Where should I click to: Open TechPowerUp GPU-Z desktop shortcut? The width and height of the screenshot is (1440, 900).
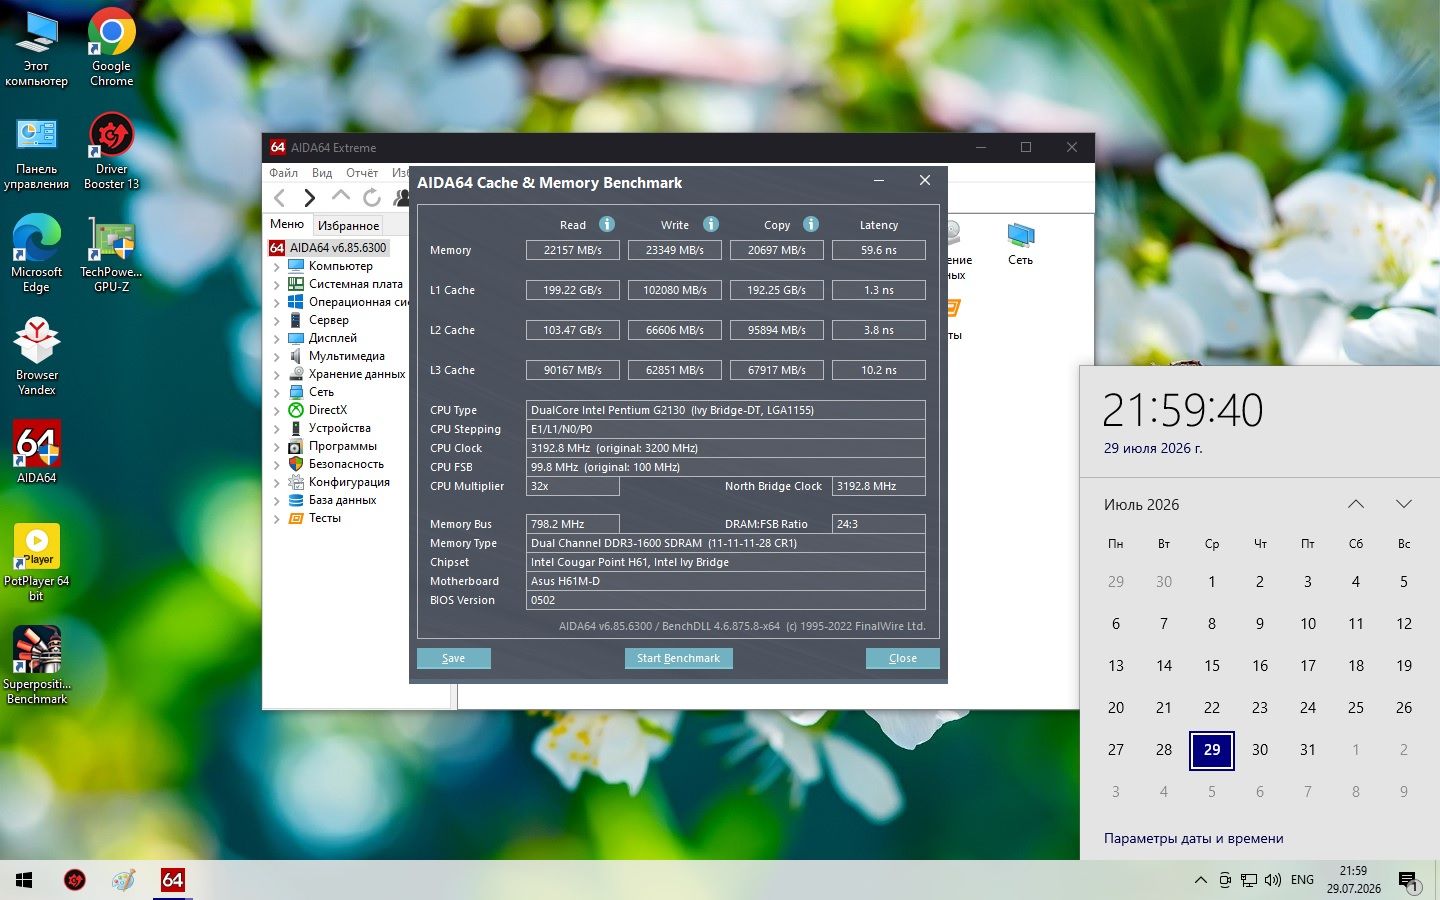112,253
